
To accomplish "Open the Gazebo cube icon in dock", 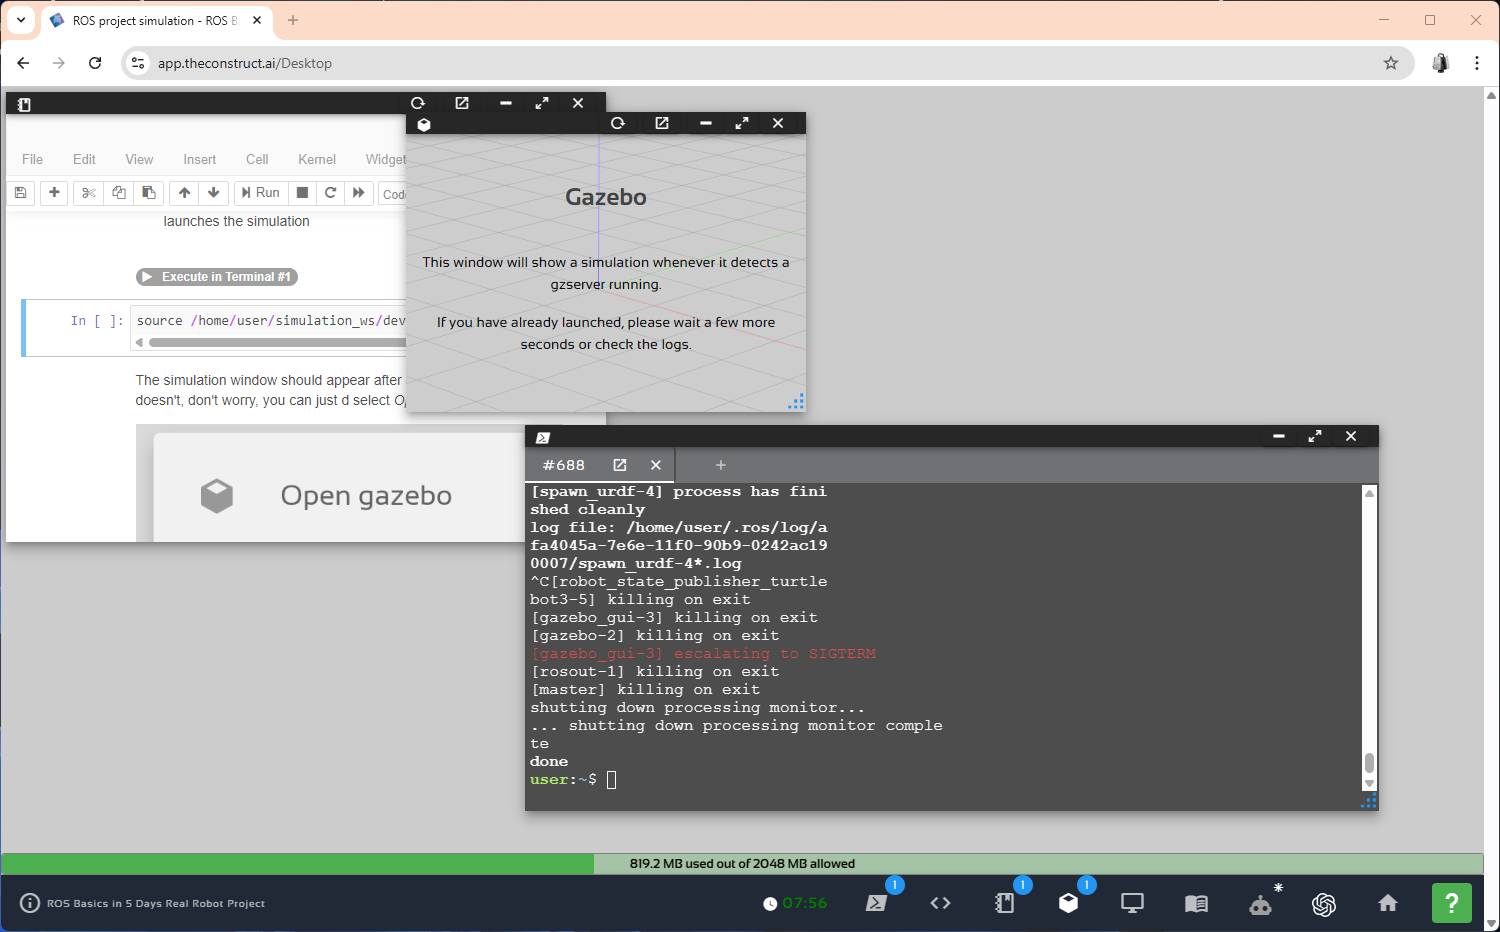I will tap(1068, 903).
